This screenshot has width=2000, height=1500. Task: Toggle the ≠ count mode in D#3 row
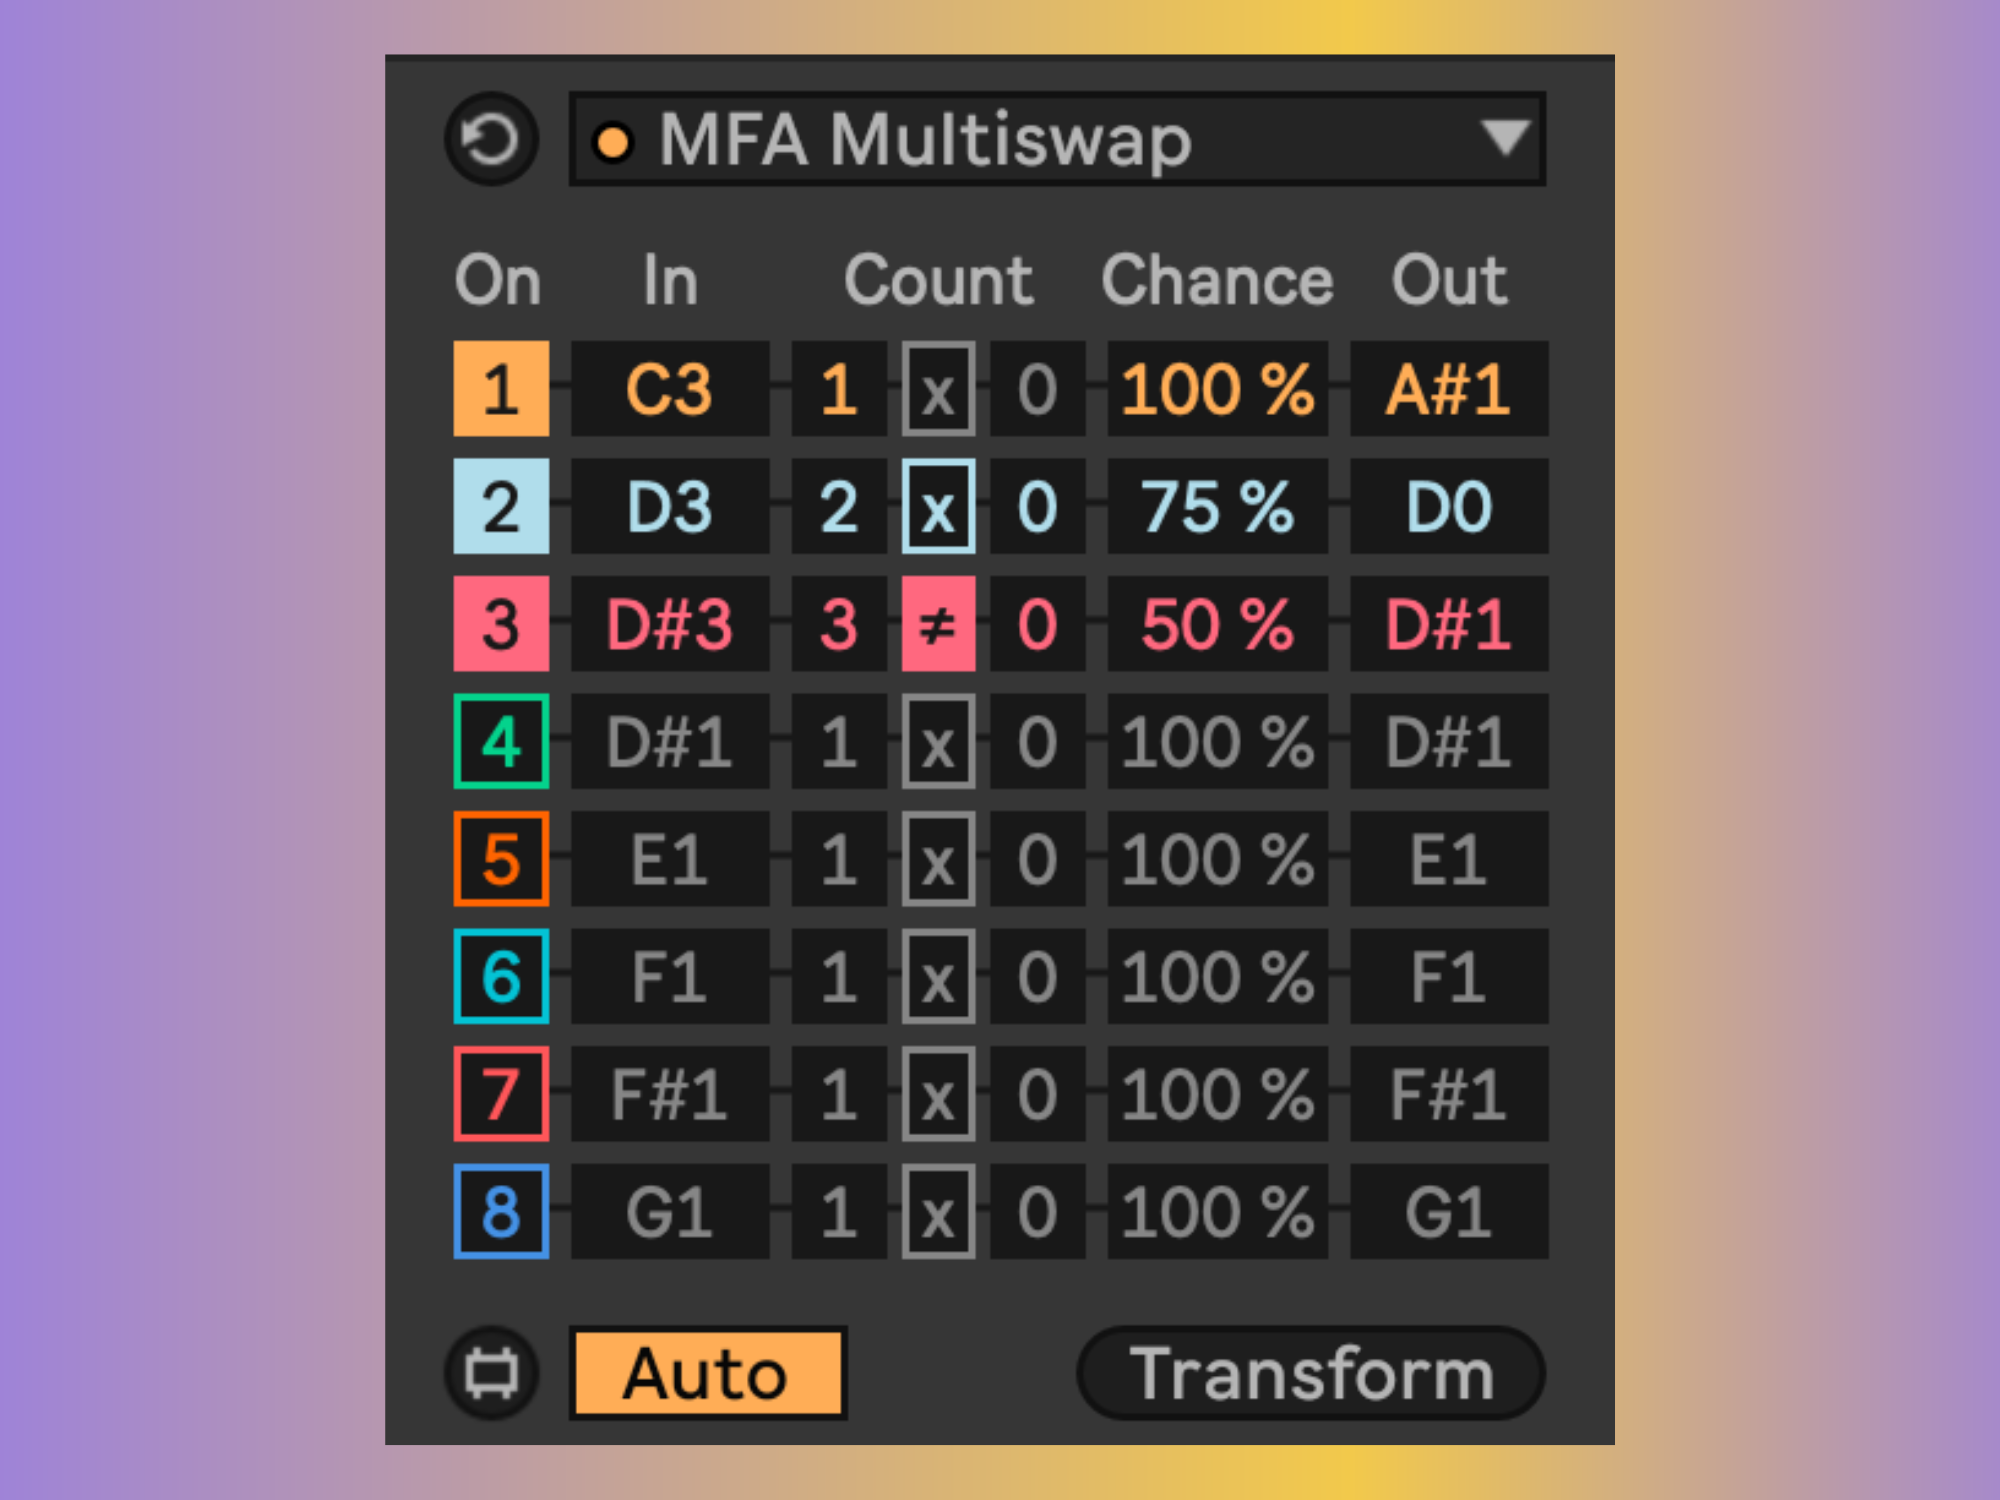938,624
